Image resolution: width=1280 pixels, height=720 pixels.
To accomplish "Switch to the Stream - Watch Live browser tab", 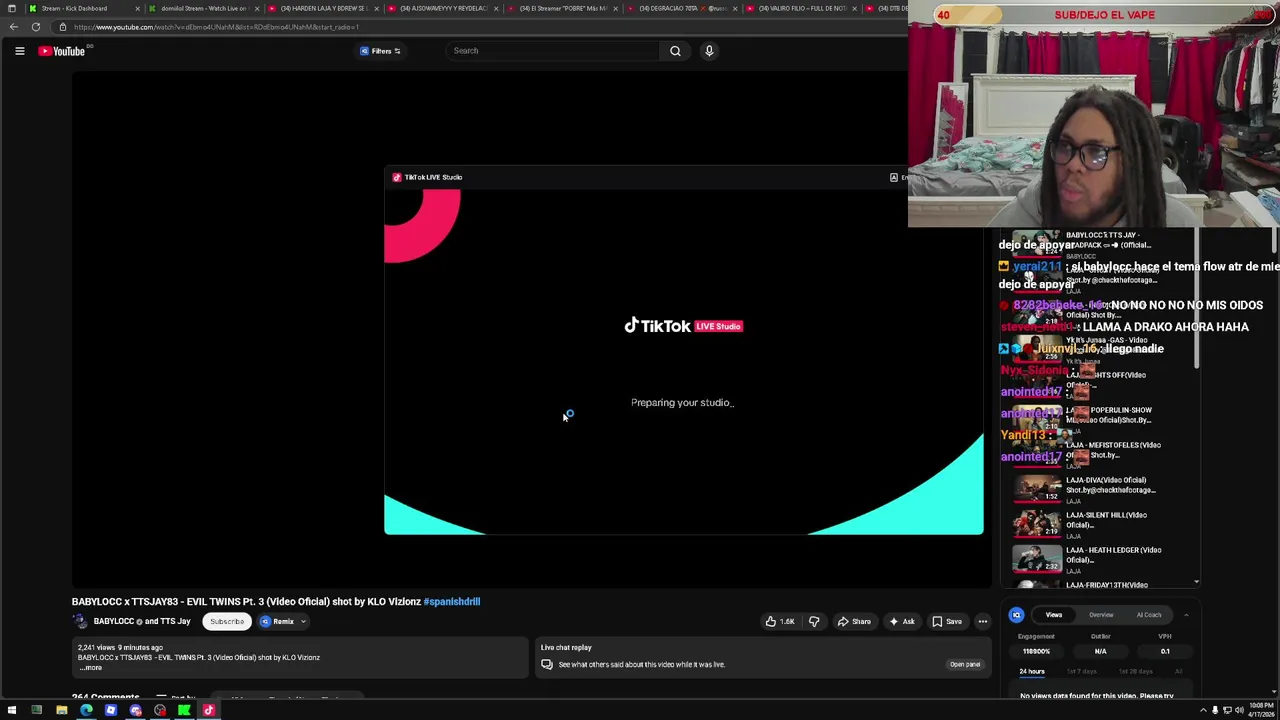I will 203,8.
